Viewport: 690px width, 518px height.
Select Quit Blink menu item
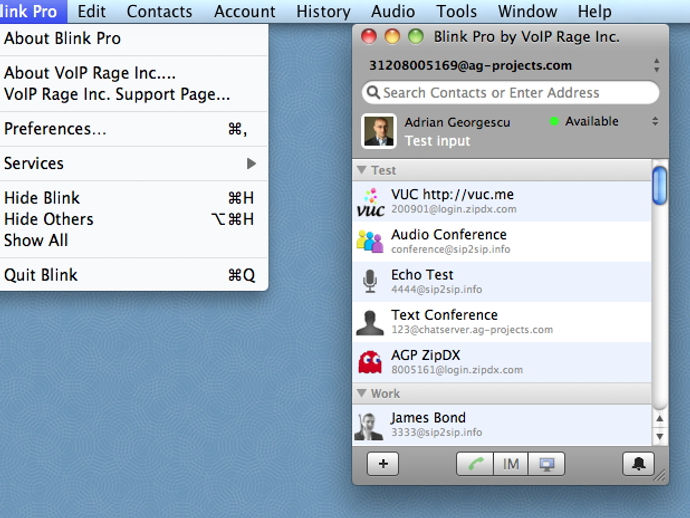point(134,275)
